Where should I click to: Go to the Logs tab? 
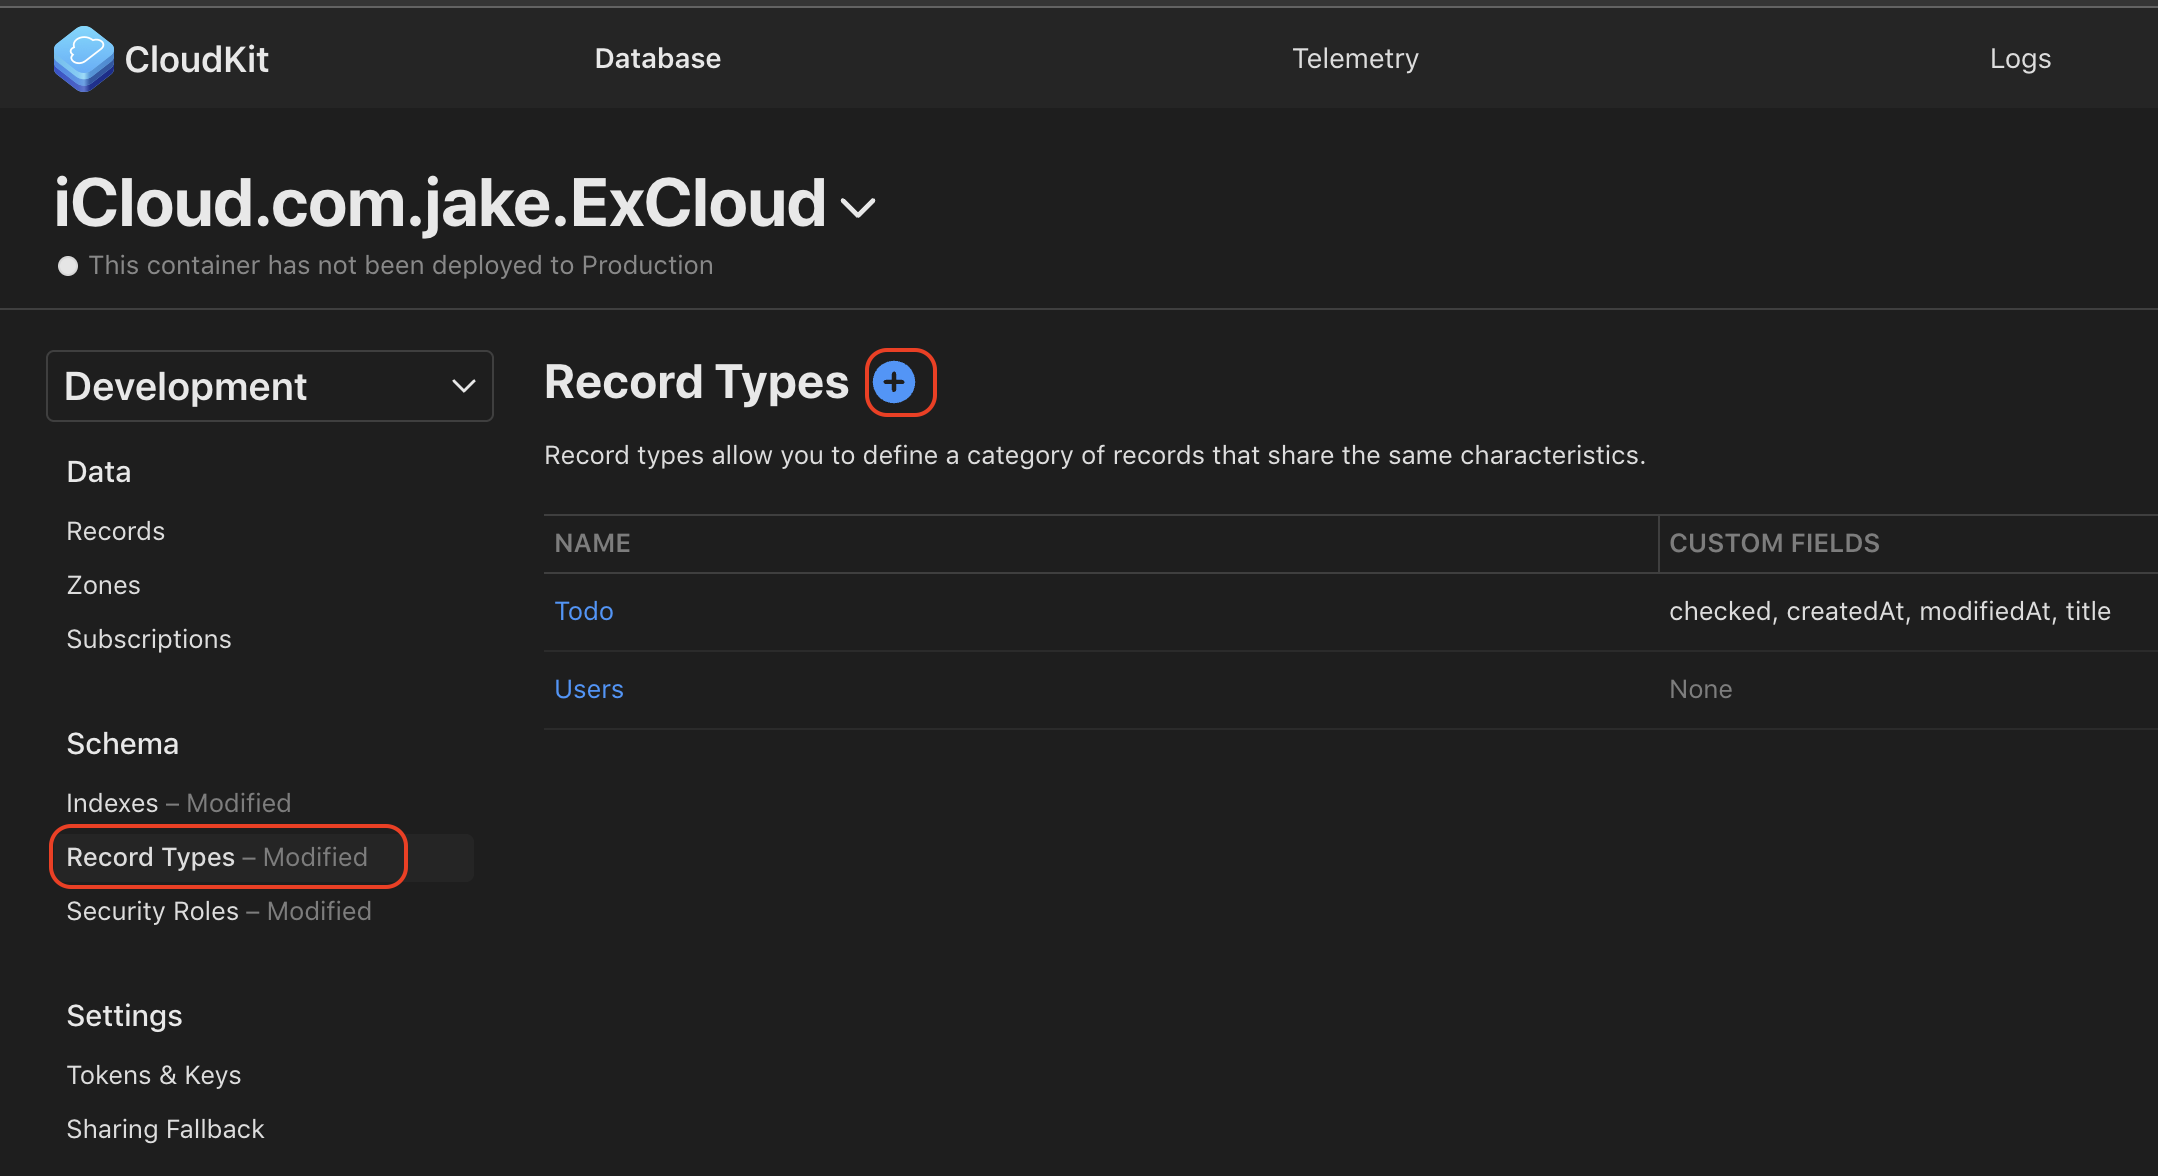click(x=2020, y=59)
